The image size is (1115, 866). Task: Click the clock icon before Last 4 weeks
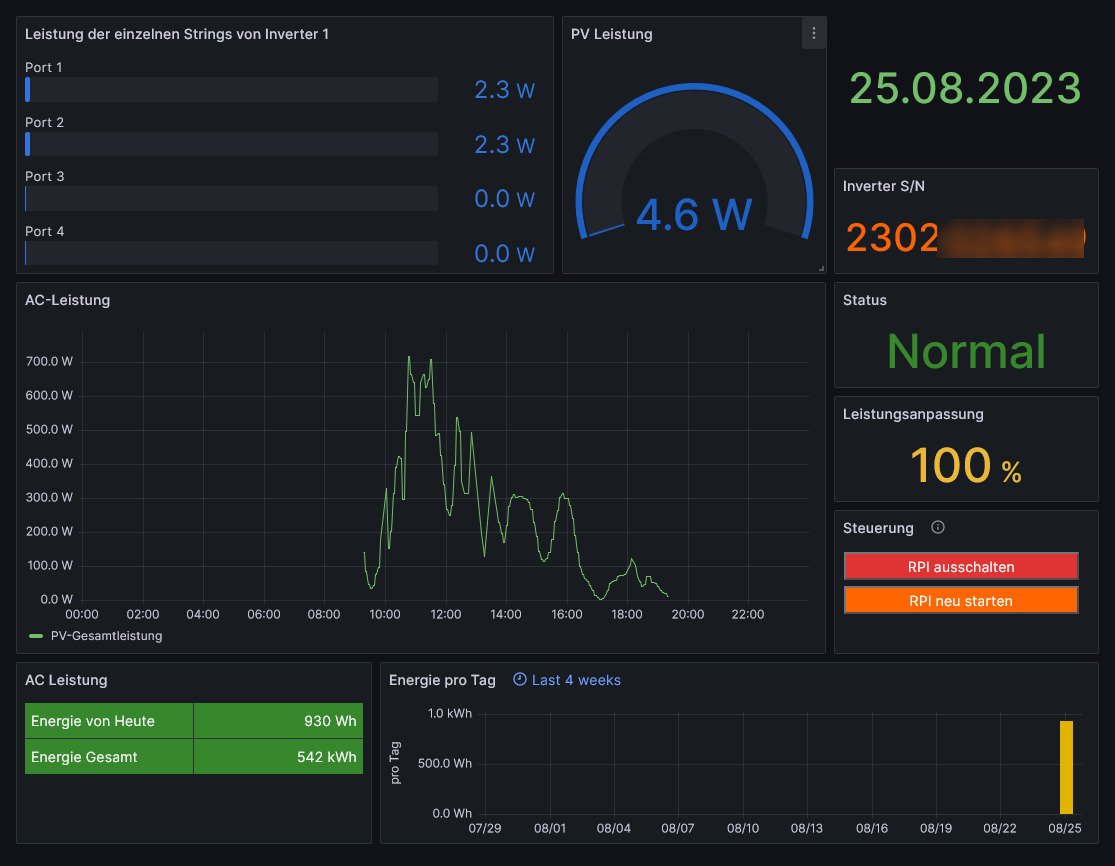point(519,680)
